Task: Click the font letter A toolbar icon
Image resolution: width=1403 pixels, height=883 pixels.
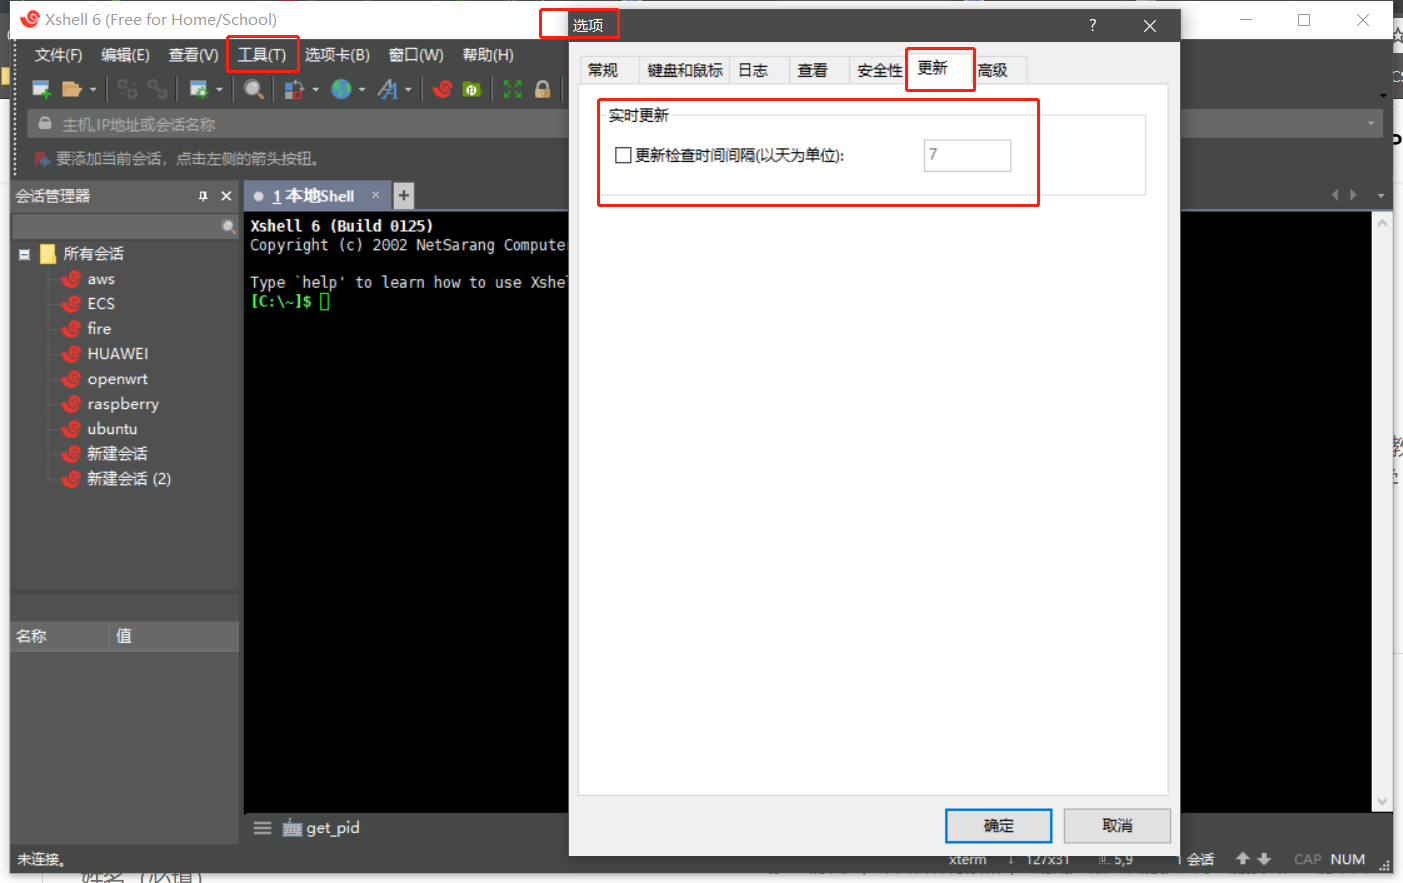Action: pos(387,89)
